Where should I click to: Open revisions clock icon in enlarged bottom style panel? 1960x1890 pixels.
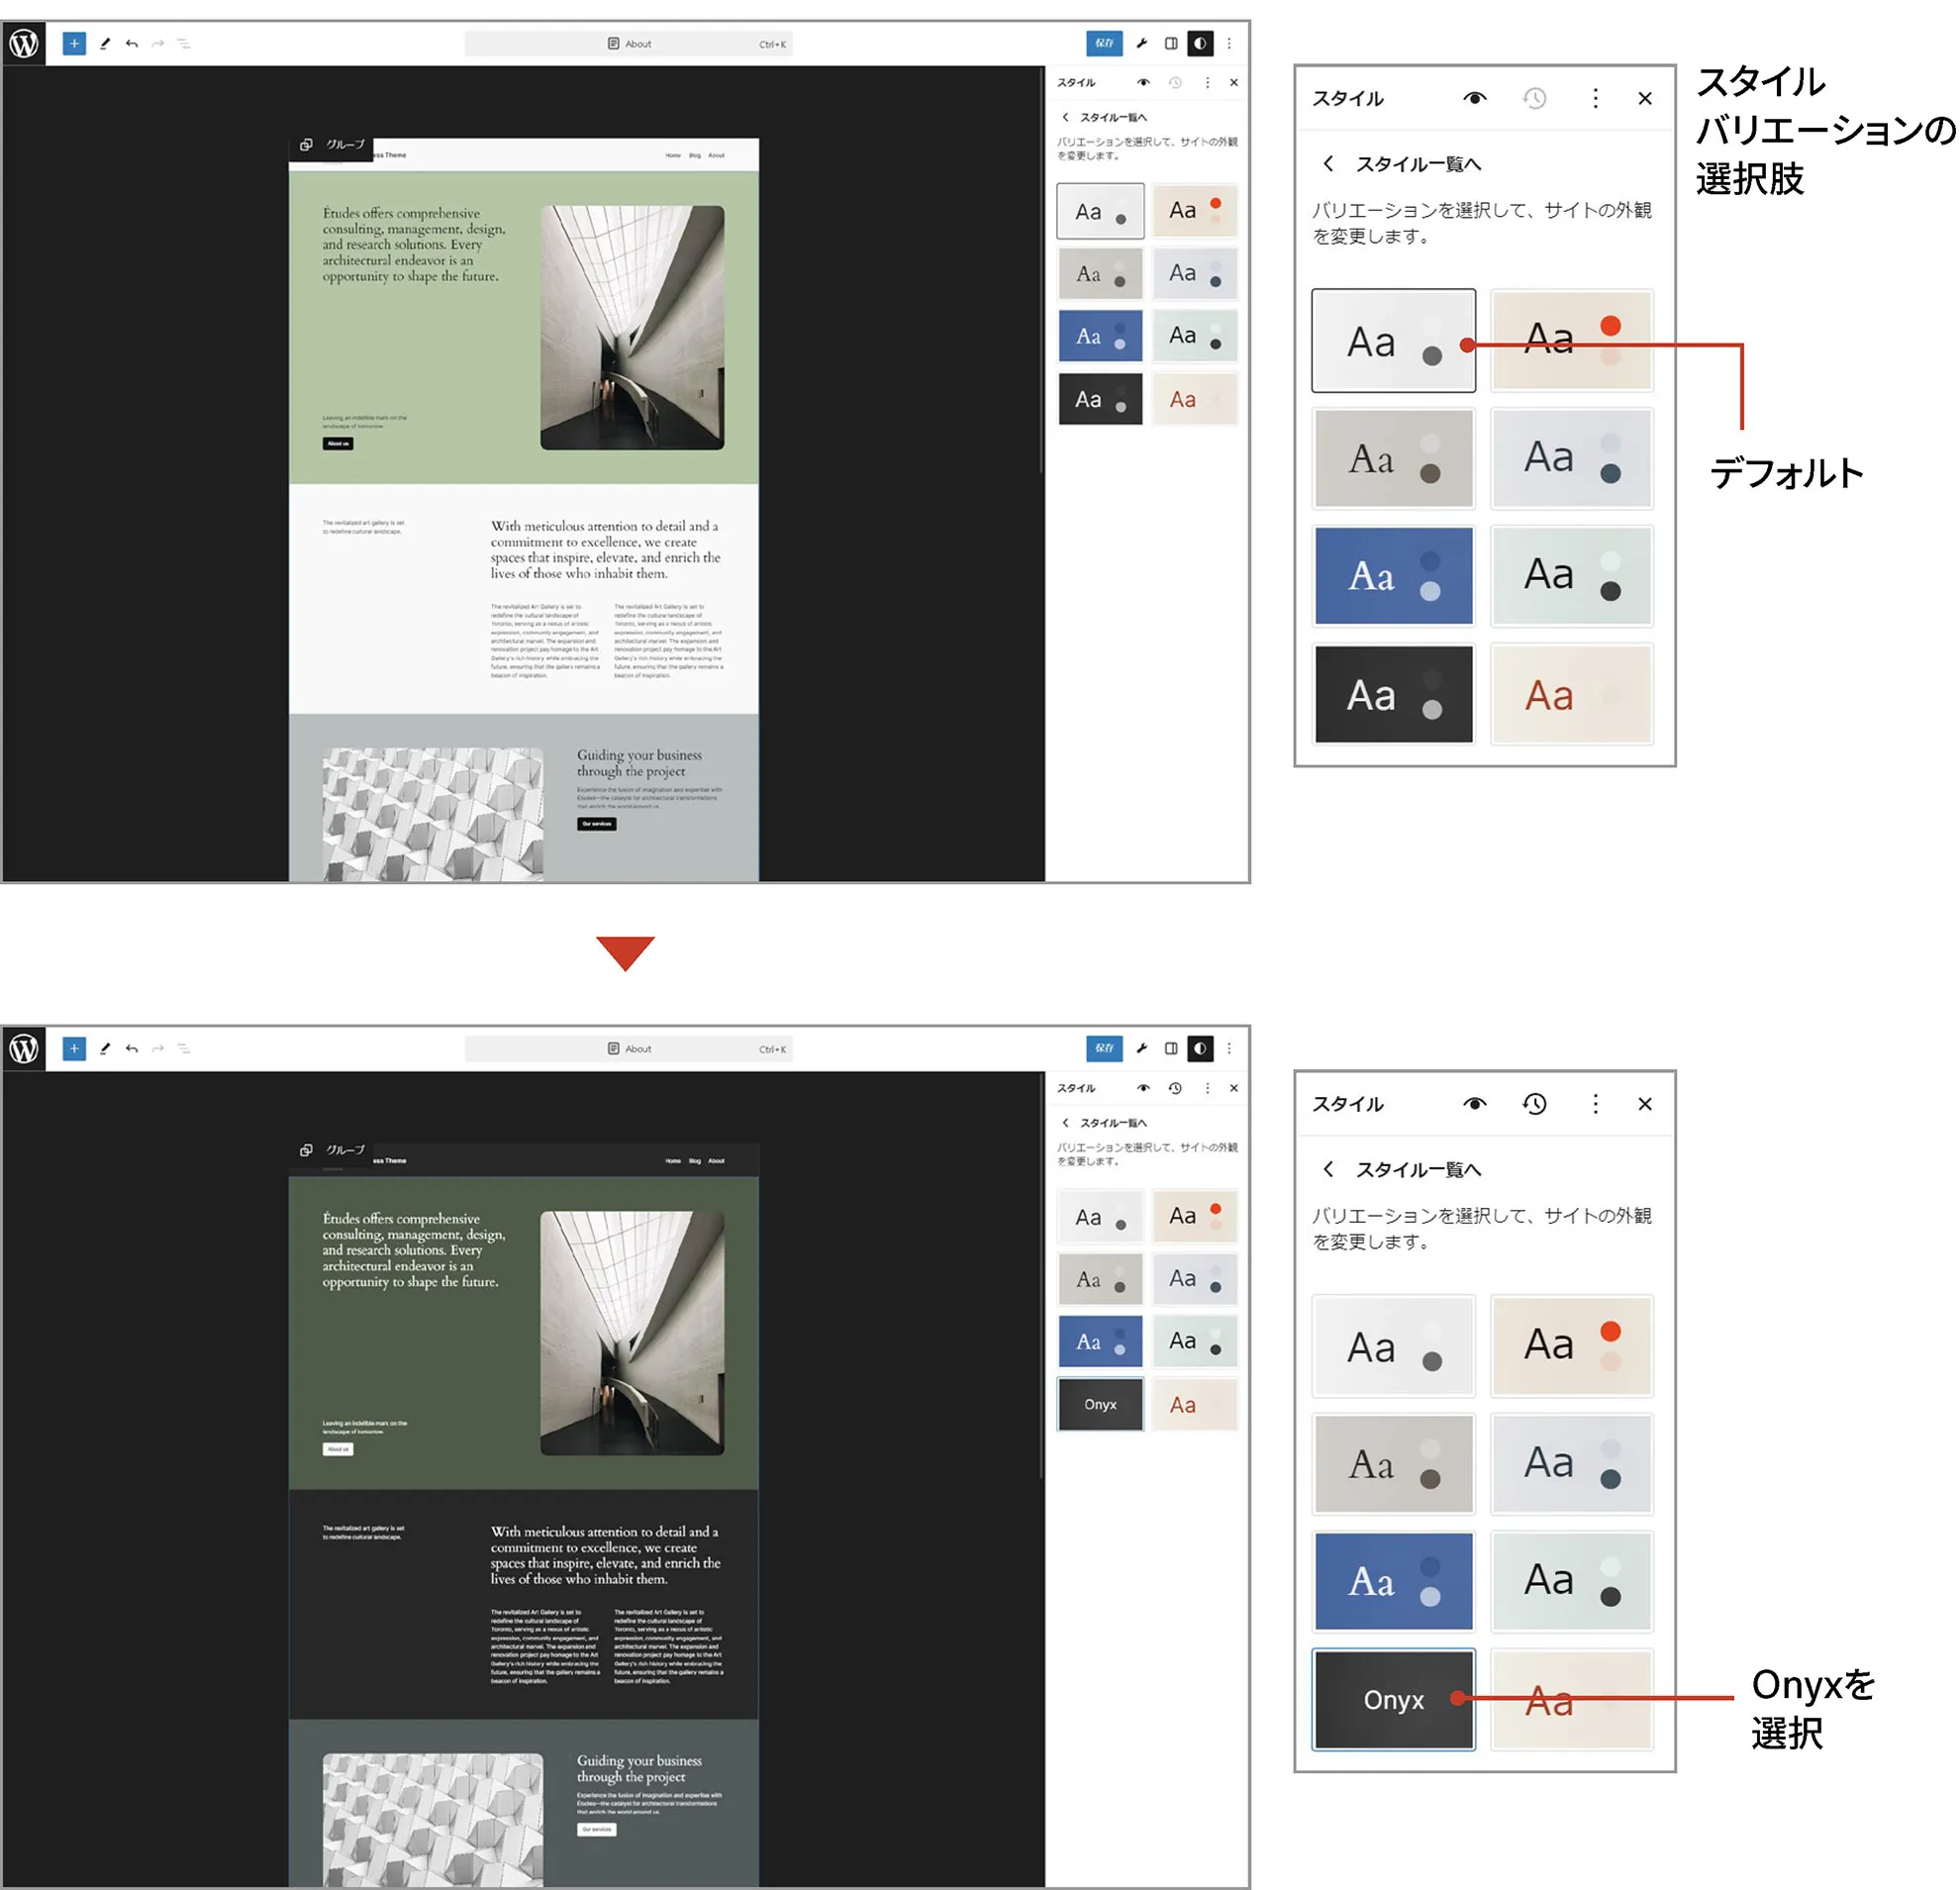(1534, 1103)
